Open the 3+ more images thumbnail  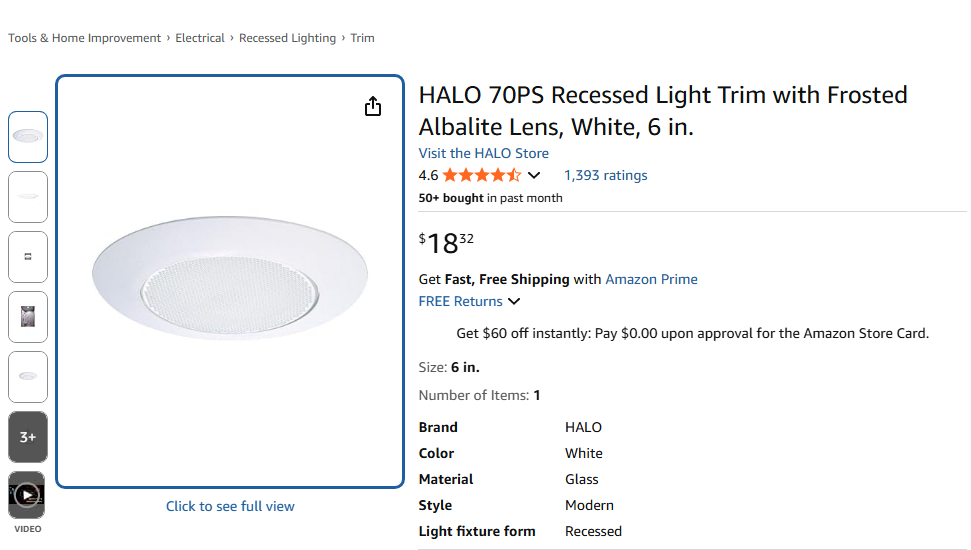28,437
